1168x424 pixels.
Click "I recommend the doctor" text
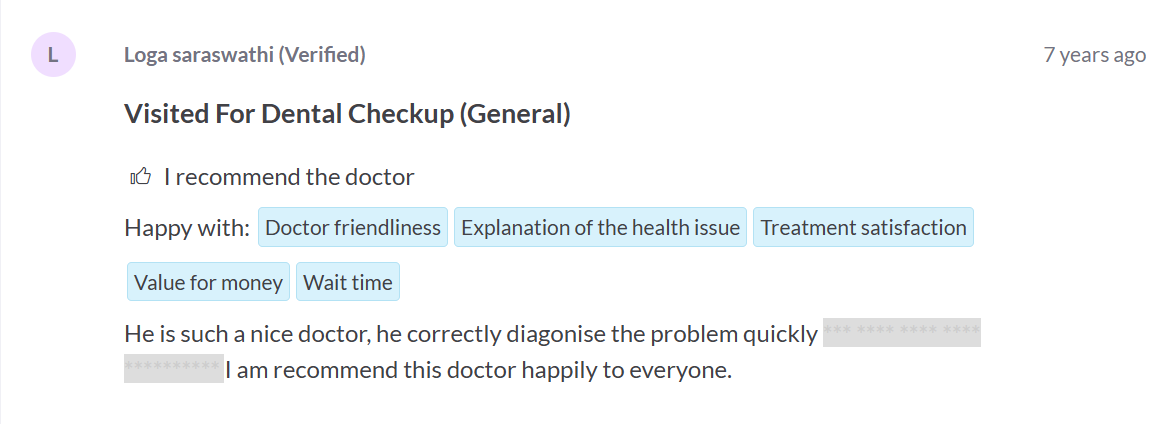coord(289,177)
